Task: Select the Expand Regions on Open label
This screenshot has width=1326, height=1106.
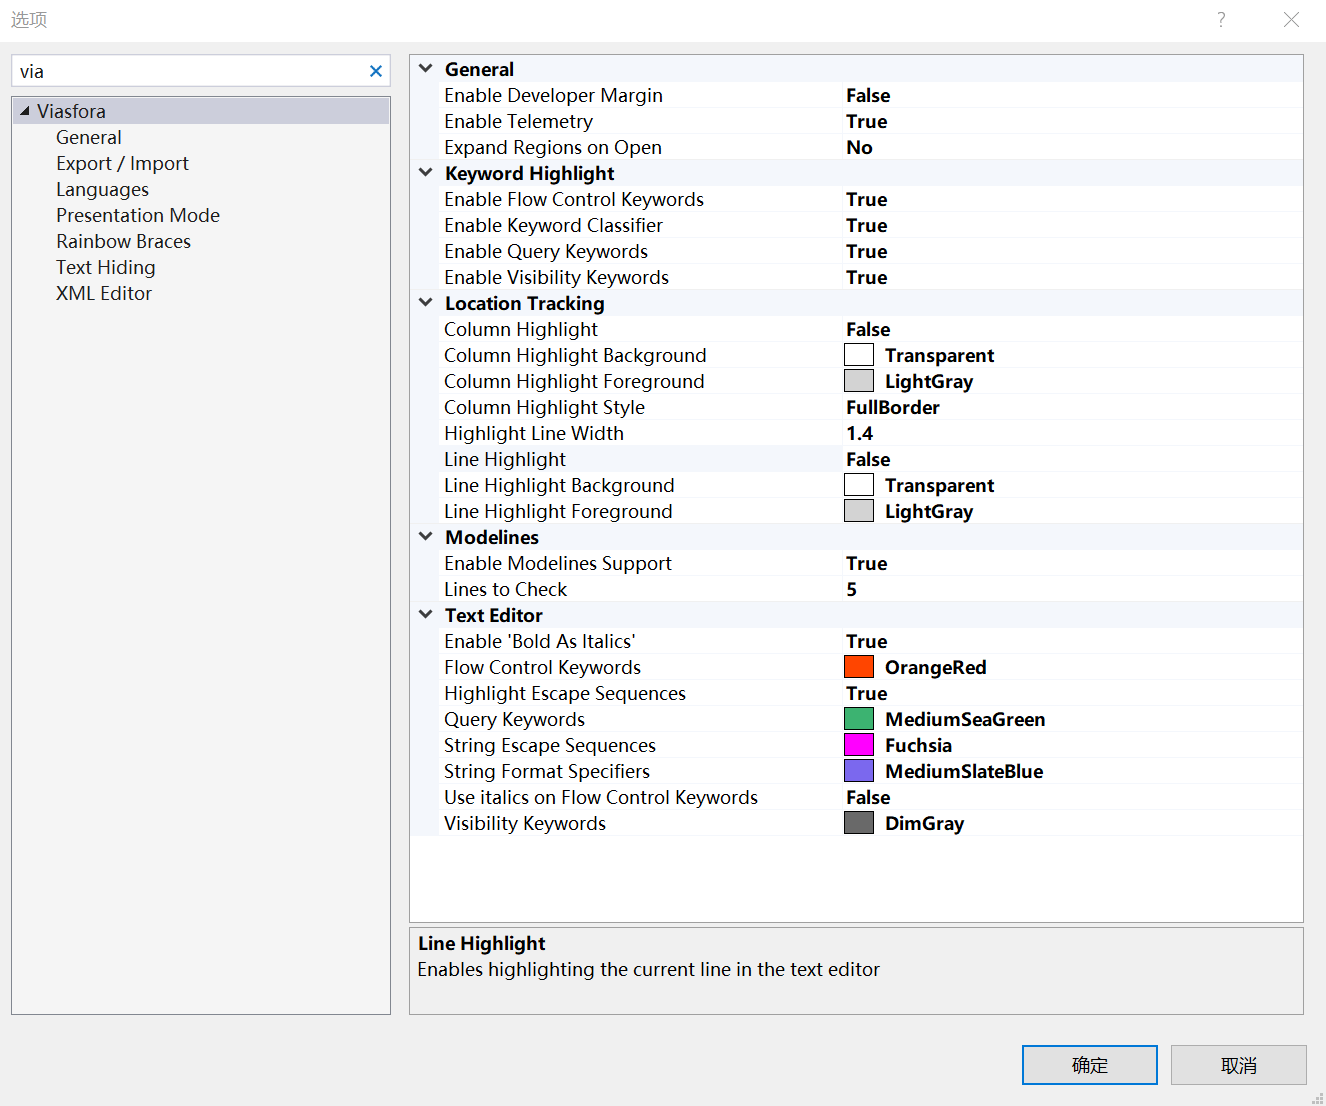Action: point(553,147)
